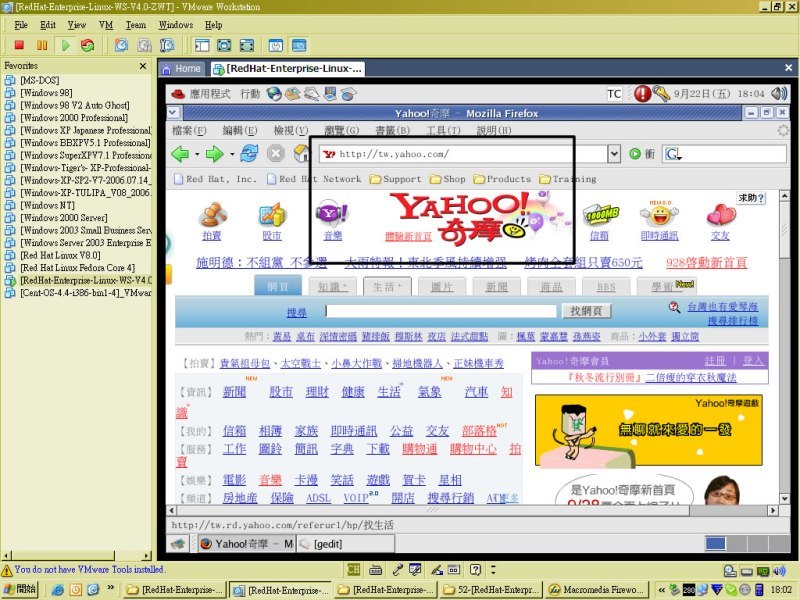Go forward with Firefox green forward arrow
The image size is (800, 600).
[x=214, y=154]
